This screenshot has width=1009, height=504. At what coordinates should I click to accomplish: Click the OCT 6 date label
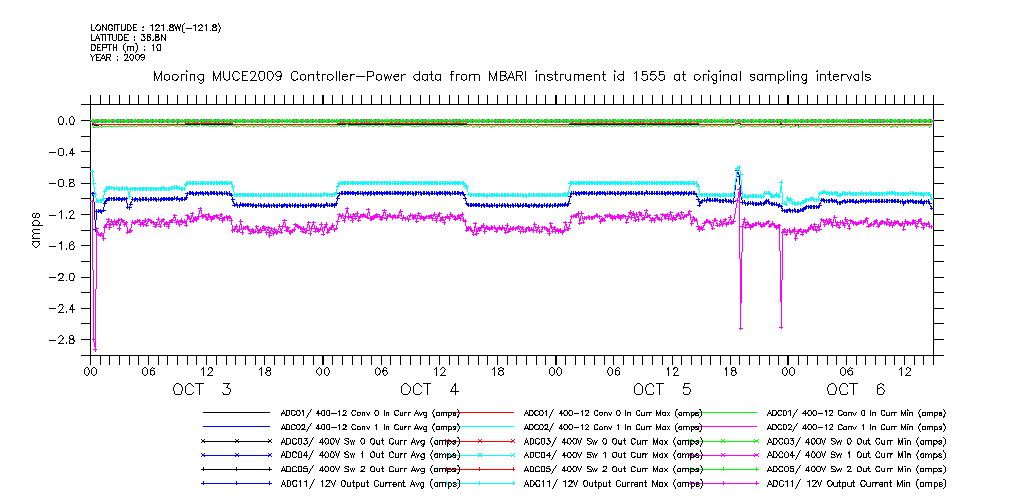click(855, 389)
